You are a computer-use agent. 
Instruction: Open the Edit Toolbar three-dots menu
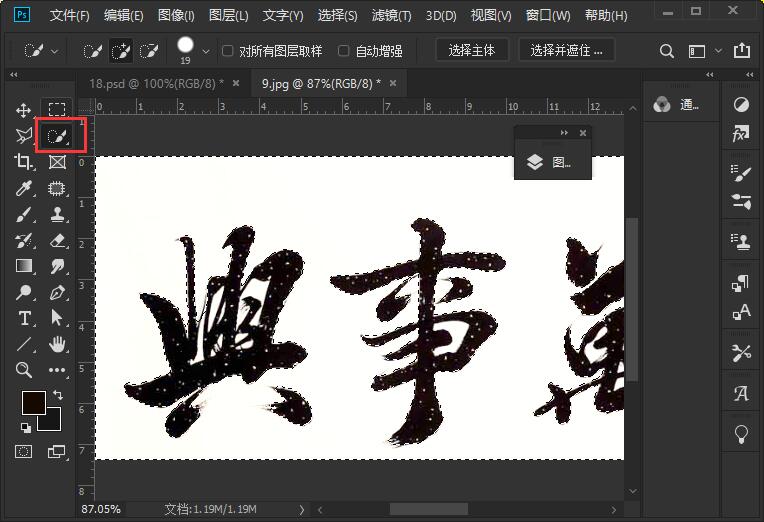(57, 370)
